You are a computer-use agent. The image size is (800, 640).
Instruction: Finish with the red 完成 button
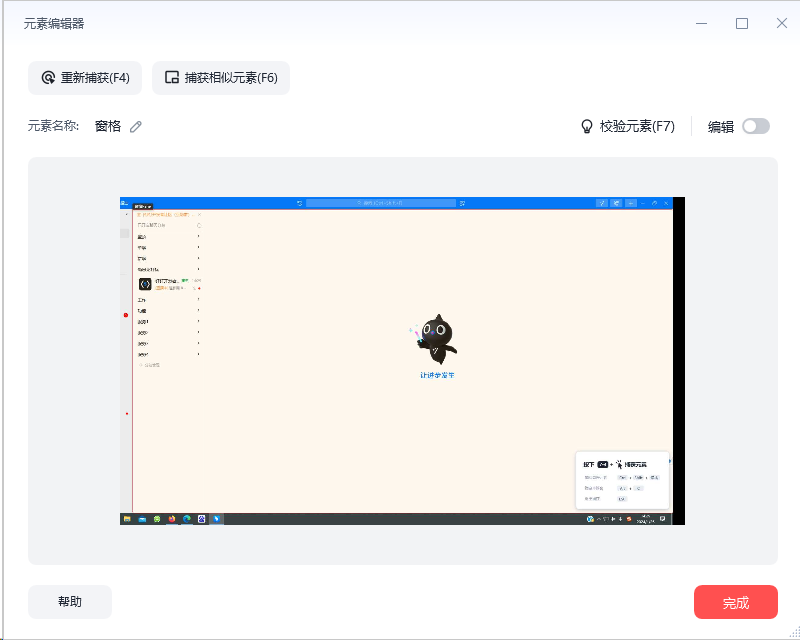pos(736,602)
